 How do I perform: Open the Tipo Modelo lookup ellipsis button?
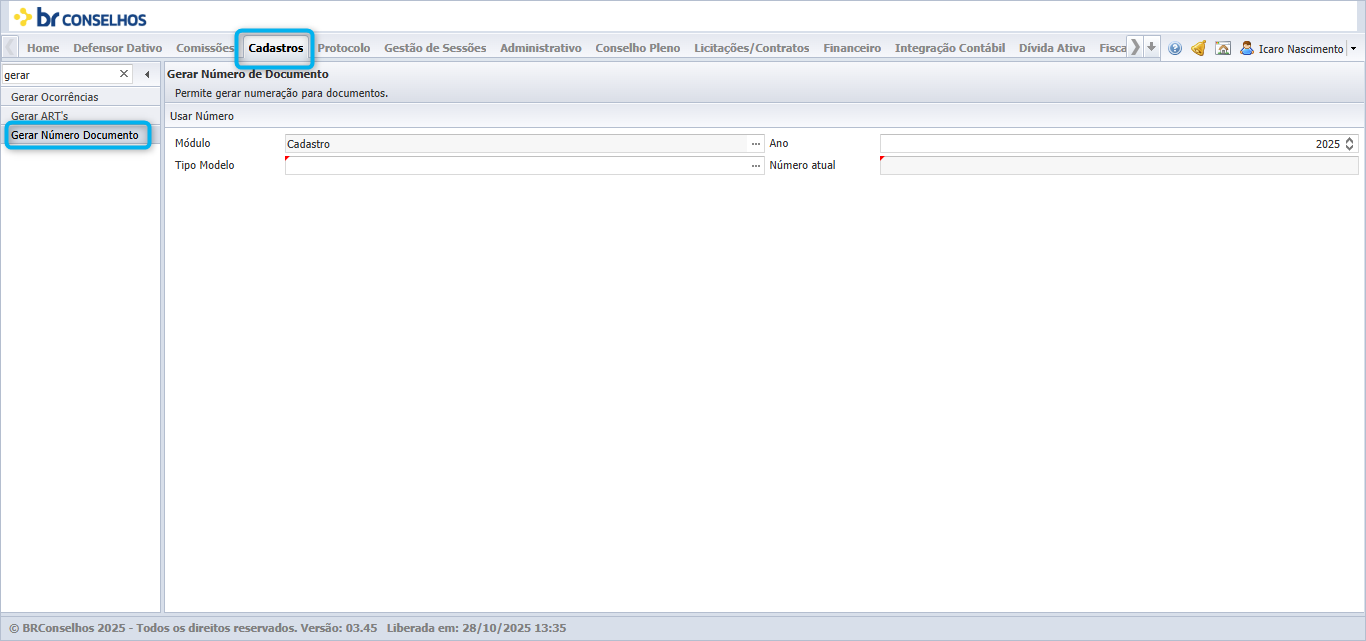757,166
